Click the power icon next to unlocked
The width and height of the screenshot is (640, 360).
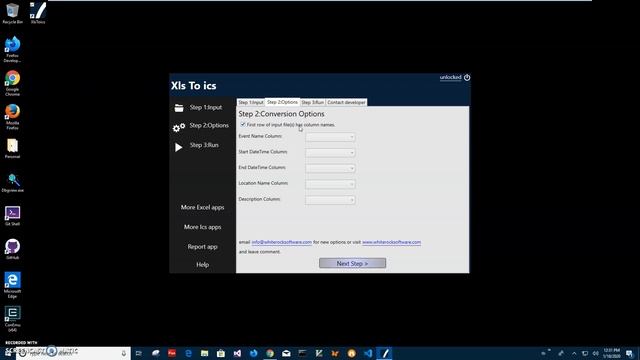467,77
